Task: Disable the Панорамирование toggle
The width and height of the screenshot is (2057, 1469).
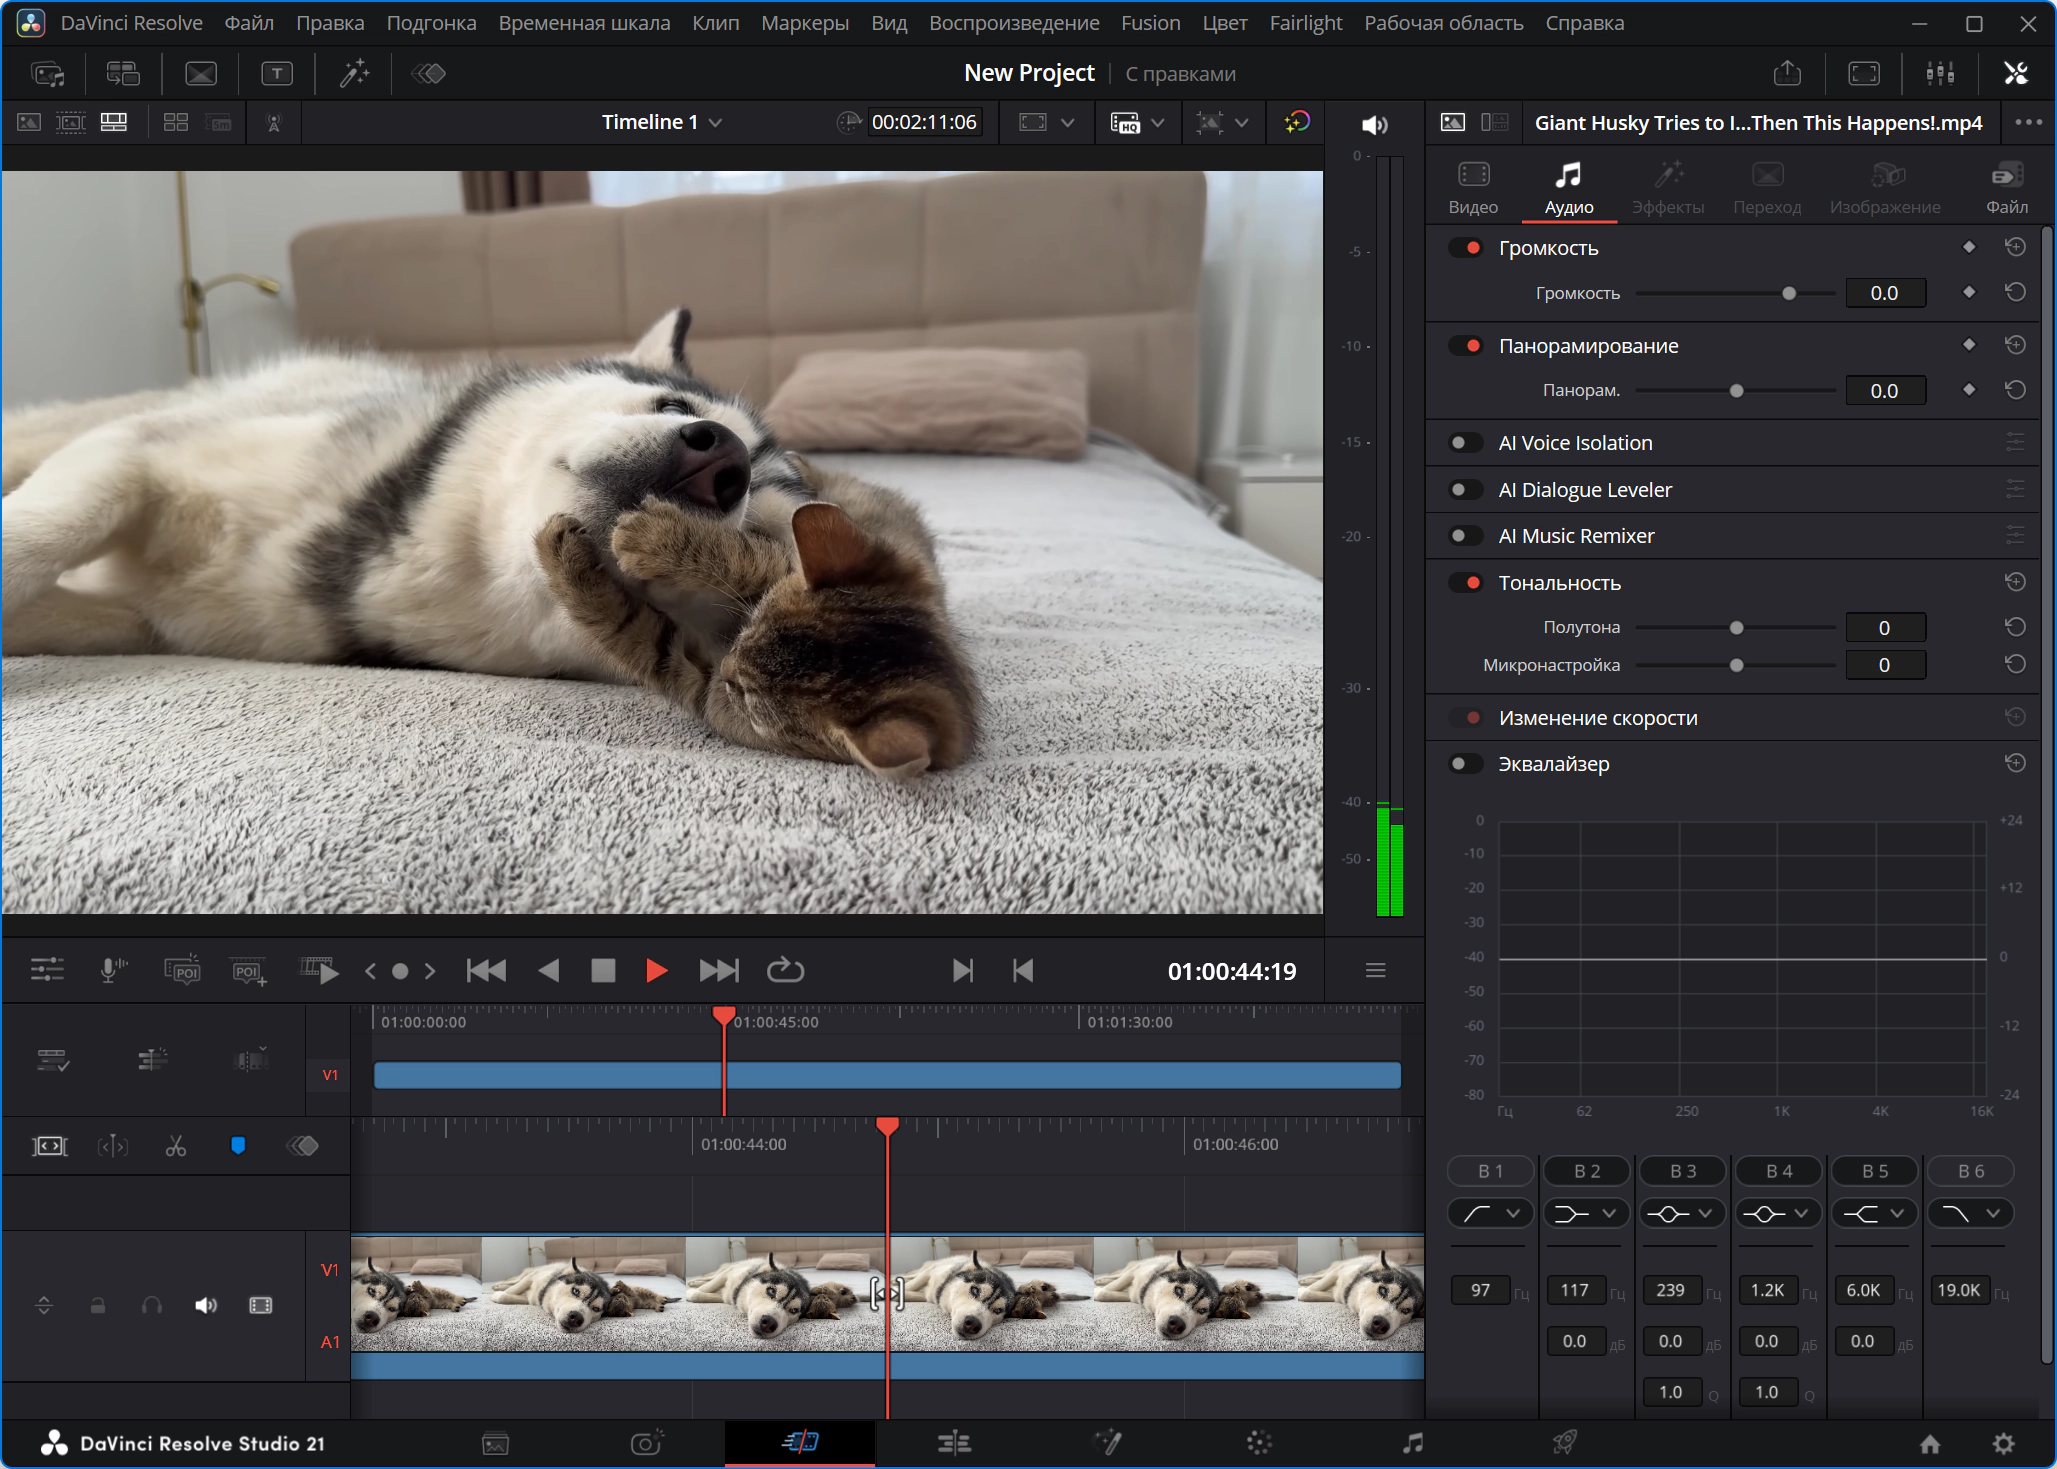Action: pyautogui.click(x=1466, y=345)
